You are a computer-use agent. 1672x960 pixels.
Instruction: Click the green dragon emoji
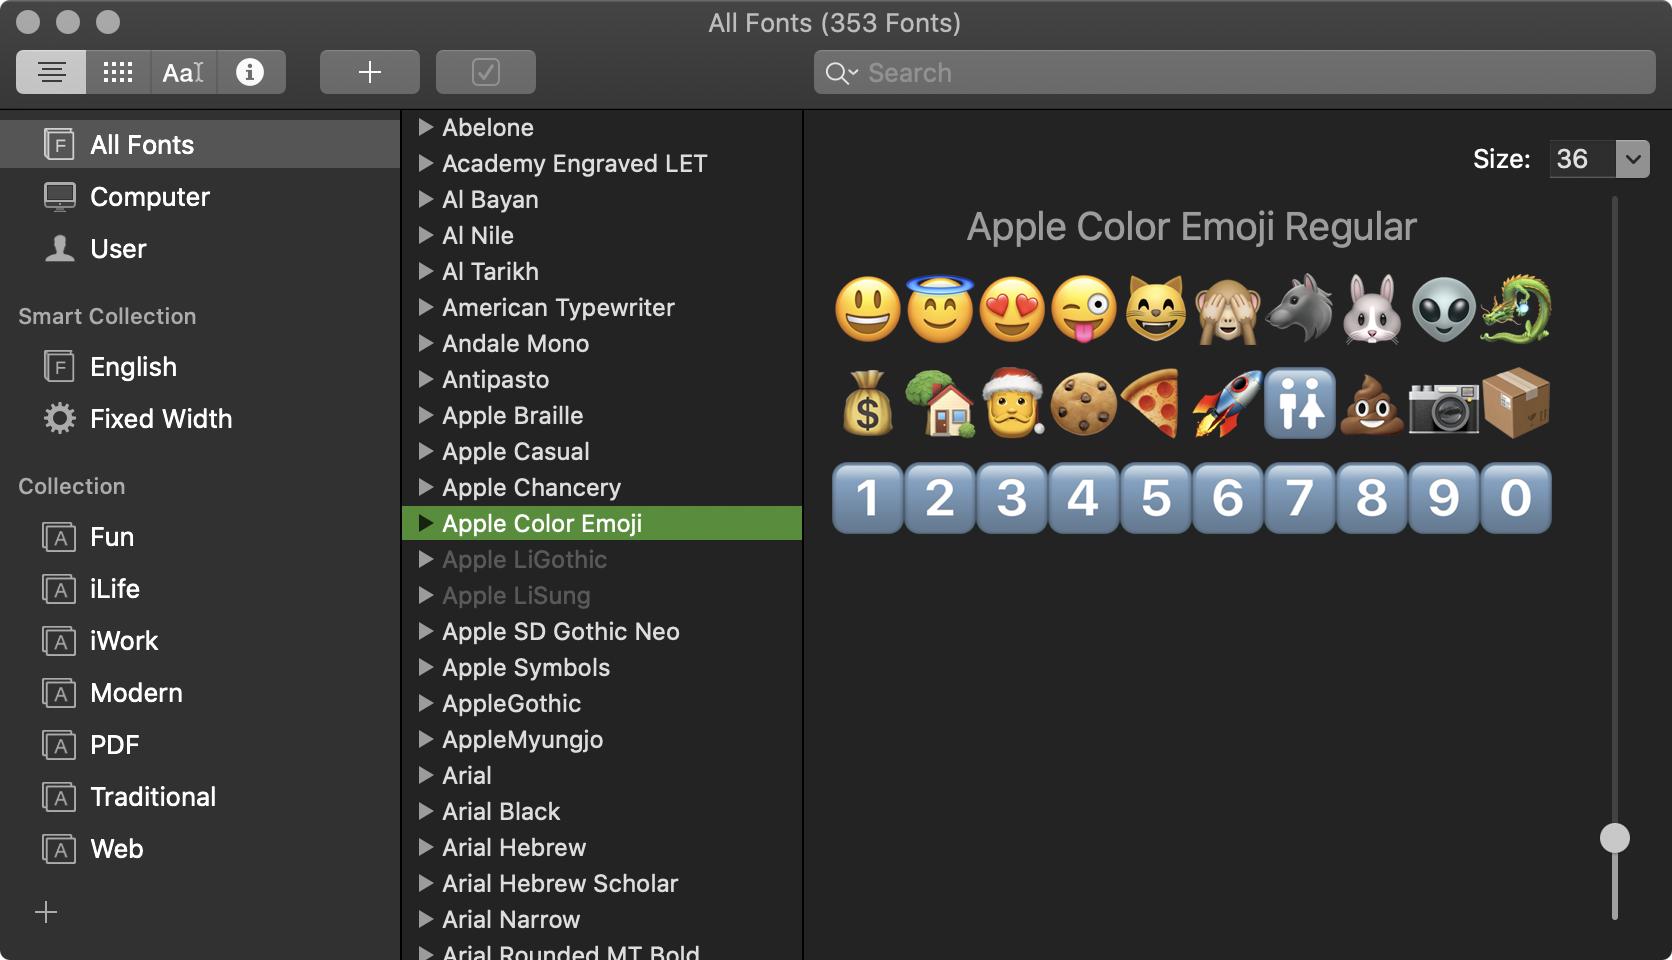(x=1516, y=309)
